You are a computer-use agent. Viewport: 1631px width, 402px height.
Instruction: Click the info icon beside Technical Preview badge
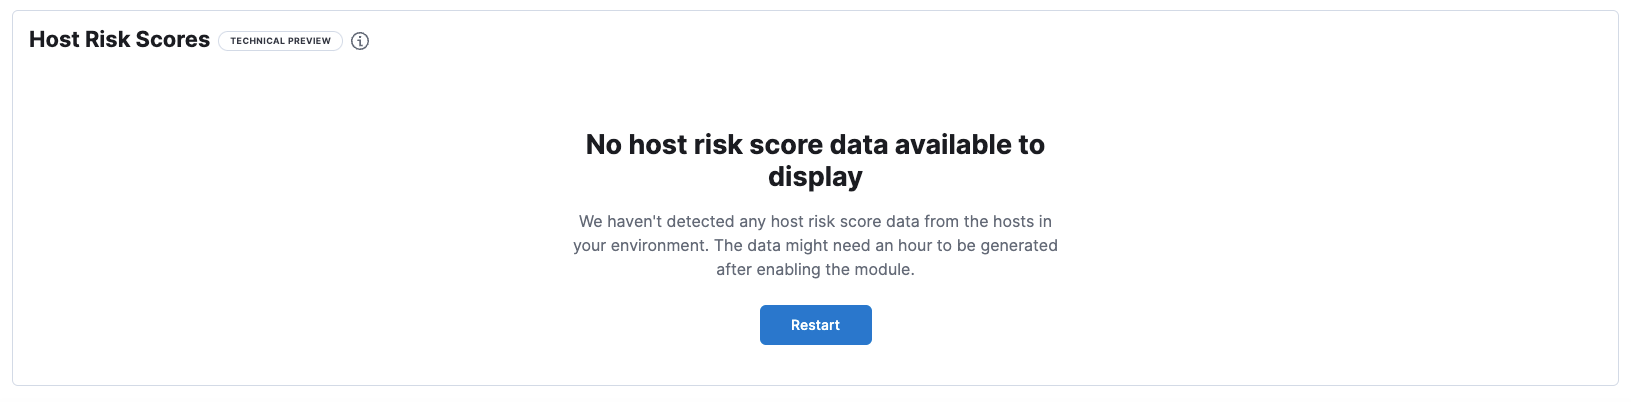pos(360,41)
